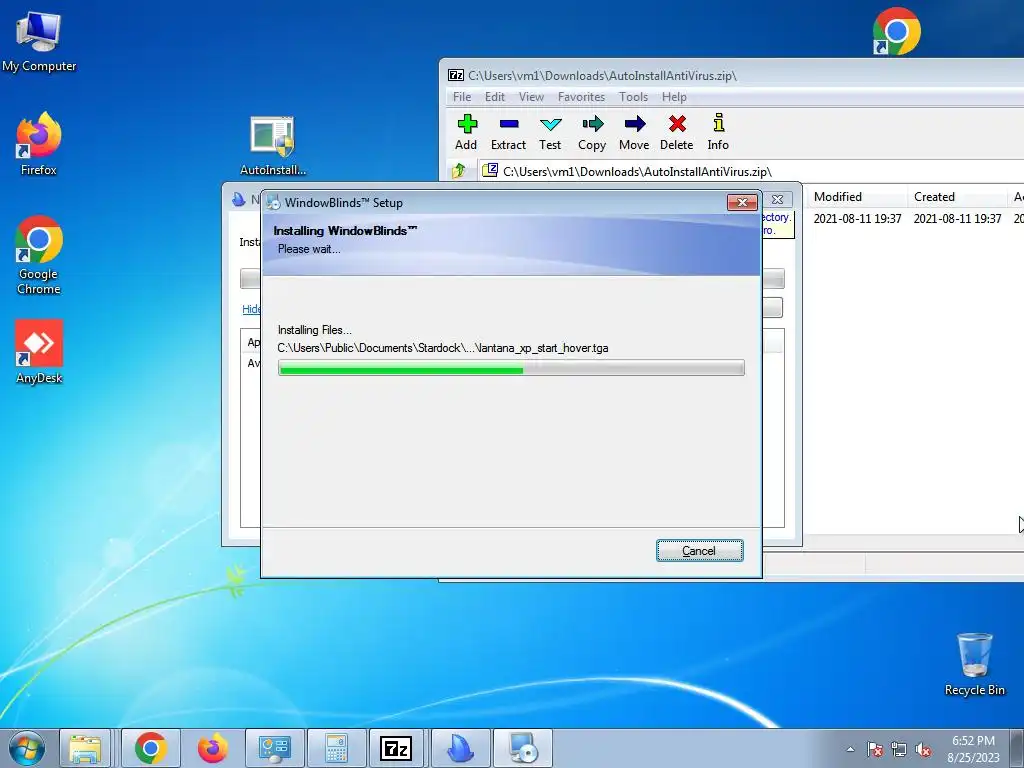This screenshot has height=768, width=1024.
Task: Select the AutoInstall desktop icon
Action: (x=273, y=146)
